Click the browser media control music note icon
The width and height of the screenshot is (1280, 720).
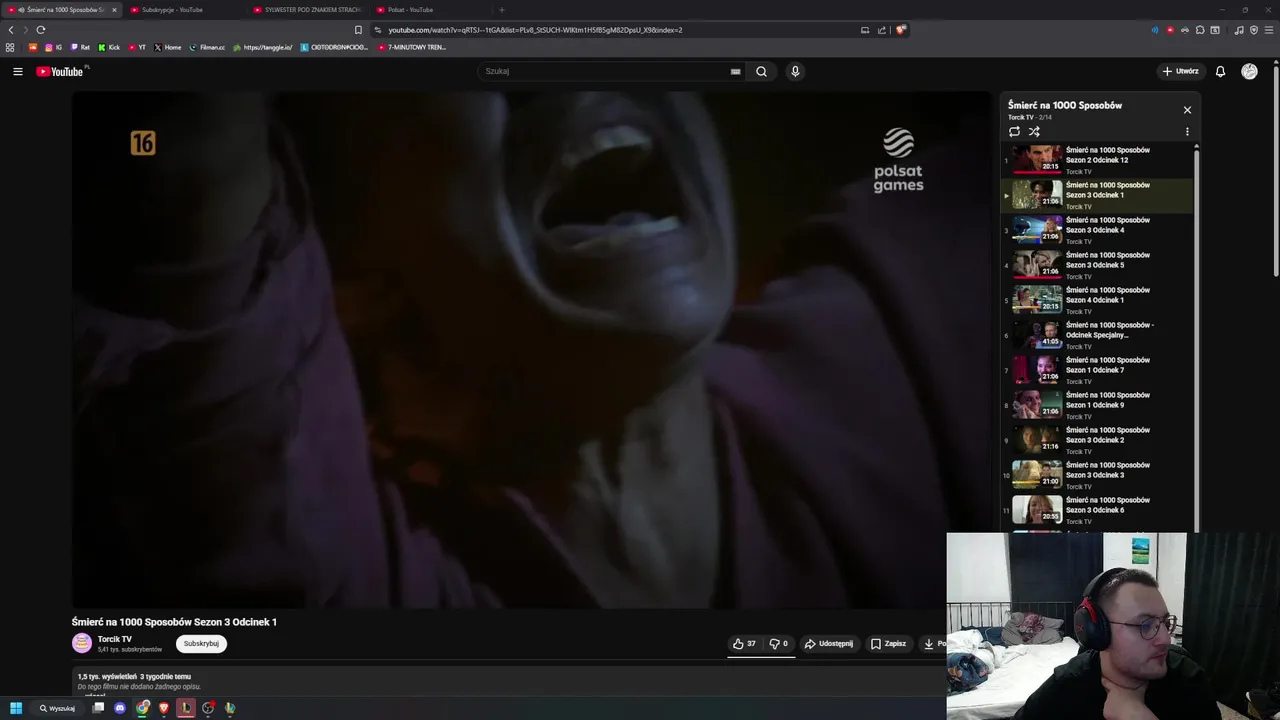(x=1239, y=30)
